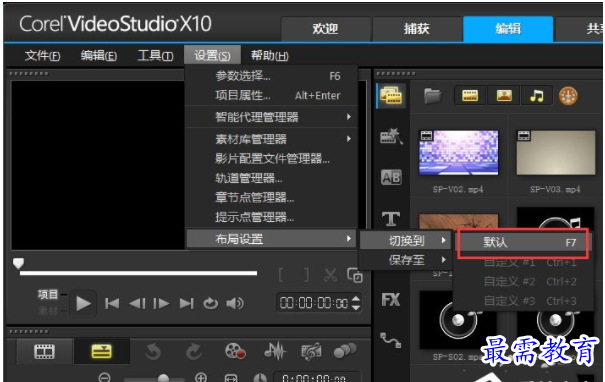Play the project preview
Viewport: 605px width, 382px height.
(83, 304)
